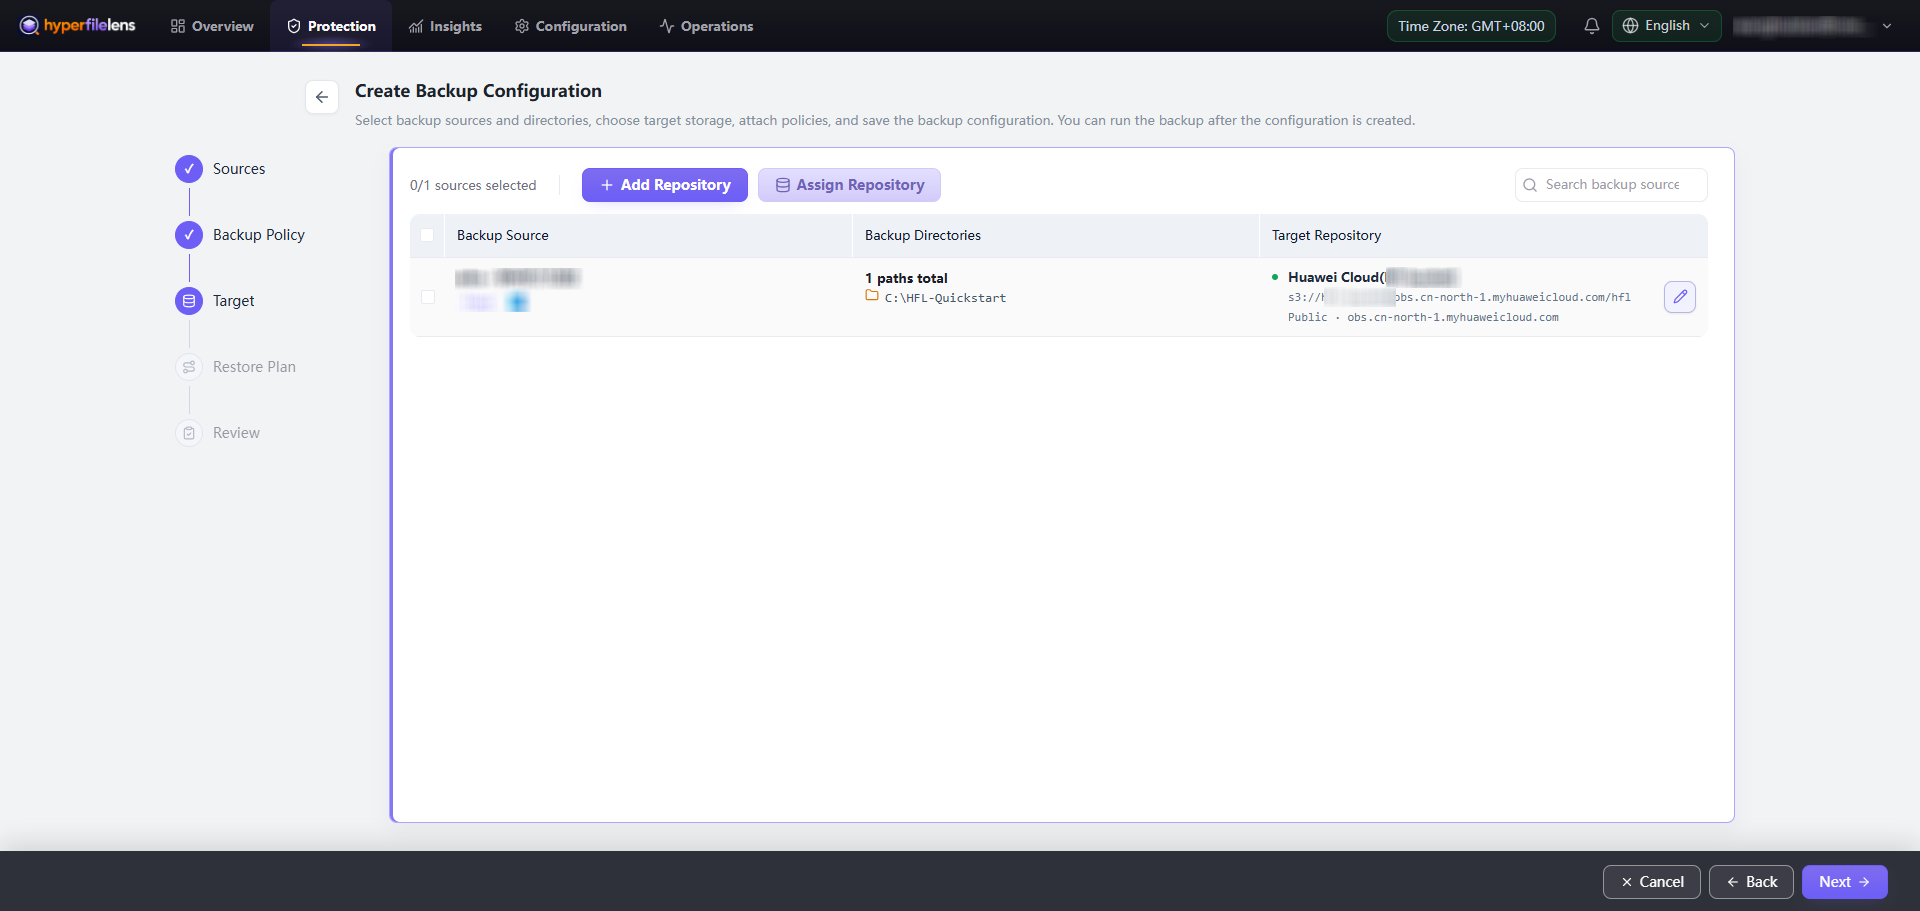1920x911 pixels.
Task: Expand the user account dropdown chevron
Action: 1887,26
